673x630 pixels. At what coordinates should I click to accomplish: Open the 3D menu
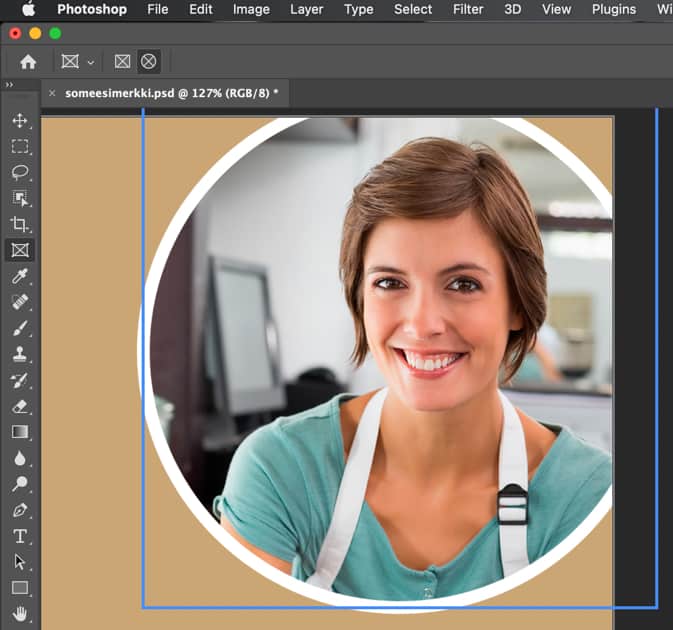pos(512,9)
